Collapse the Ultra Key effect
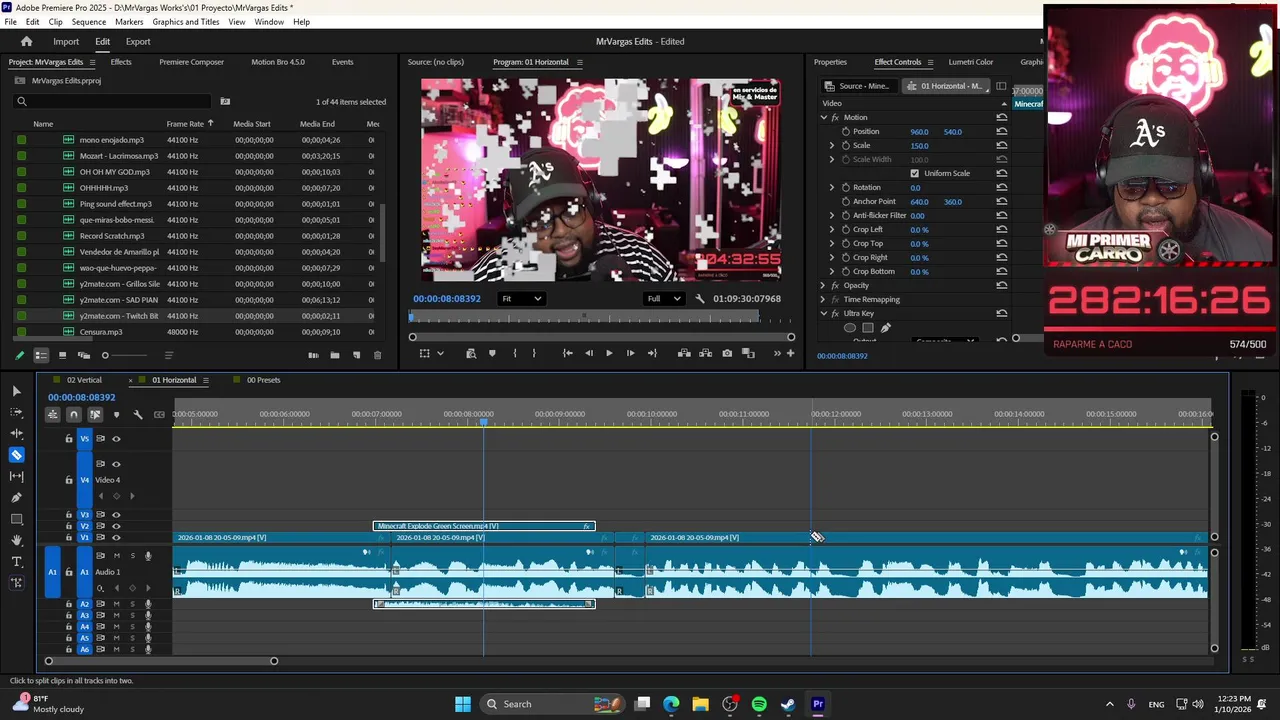This screenshot has width=1280, height=720. tap(824, 314)
